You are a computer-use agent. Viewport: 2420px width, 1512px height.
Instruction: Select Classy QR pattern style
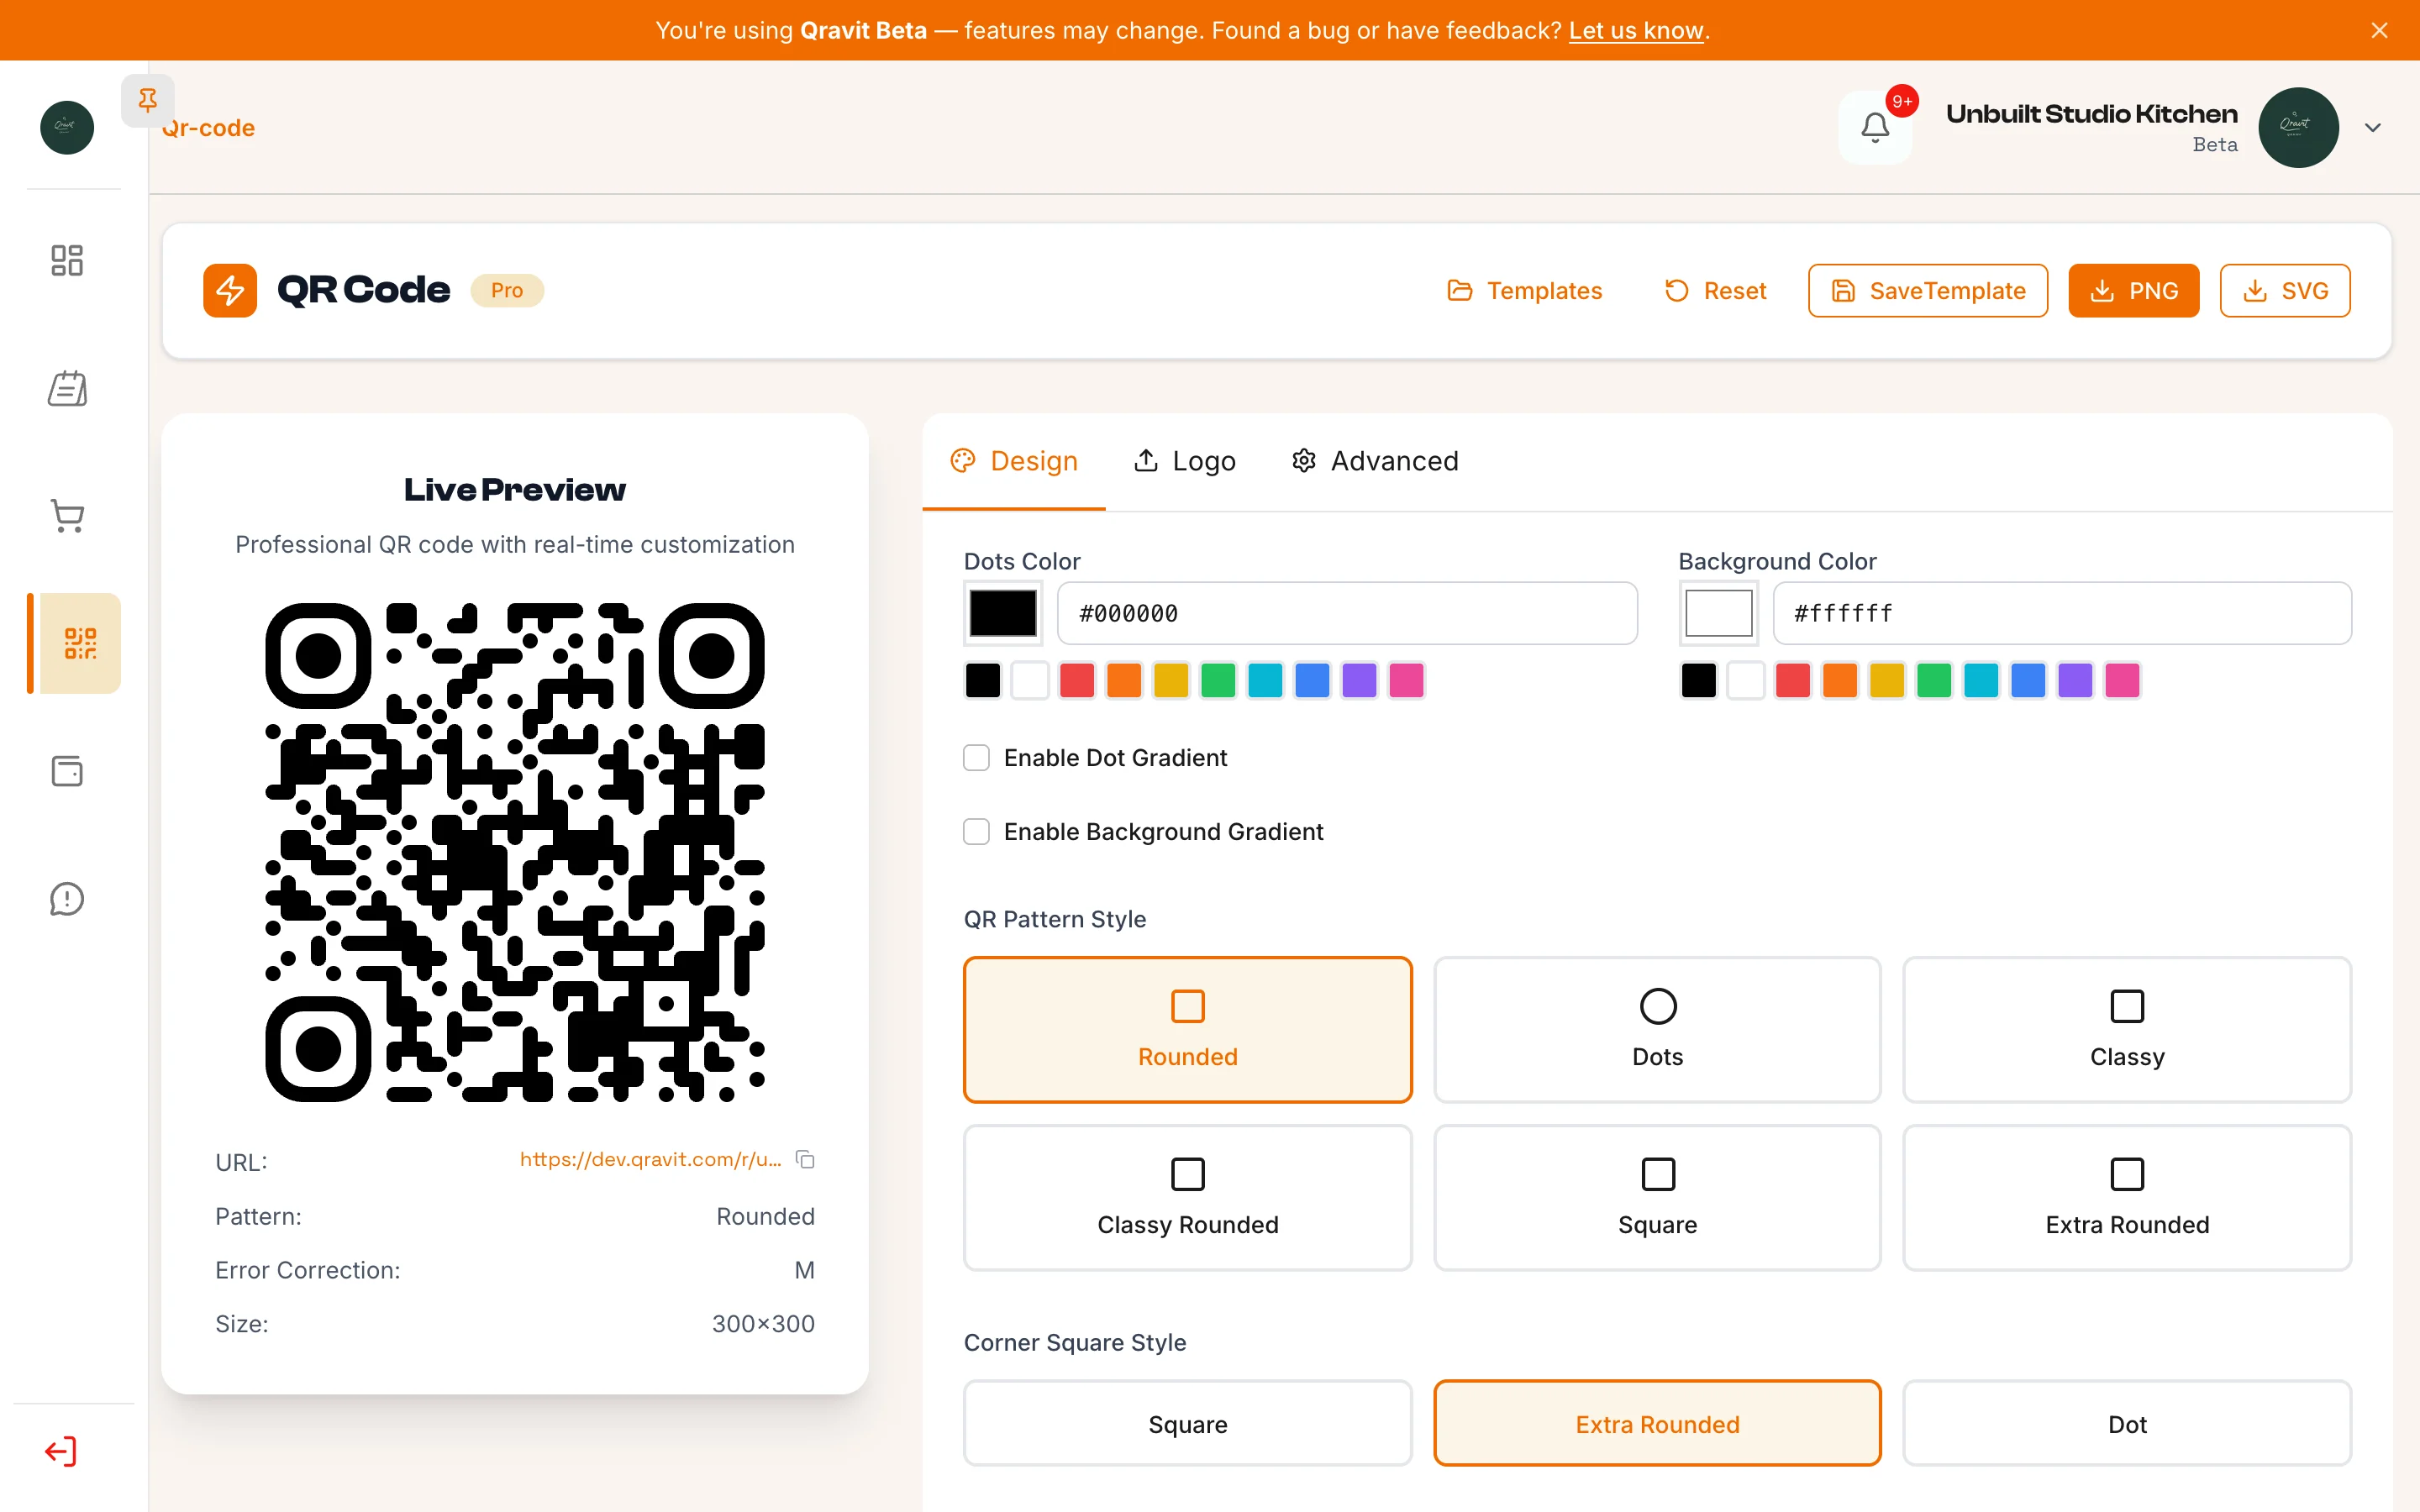(x=2127, y=1030)
